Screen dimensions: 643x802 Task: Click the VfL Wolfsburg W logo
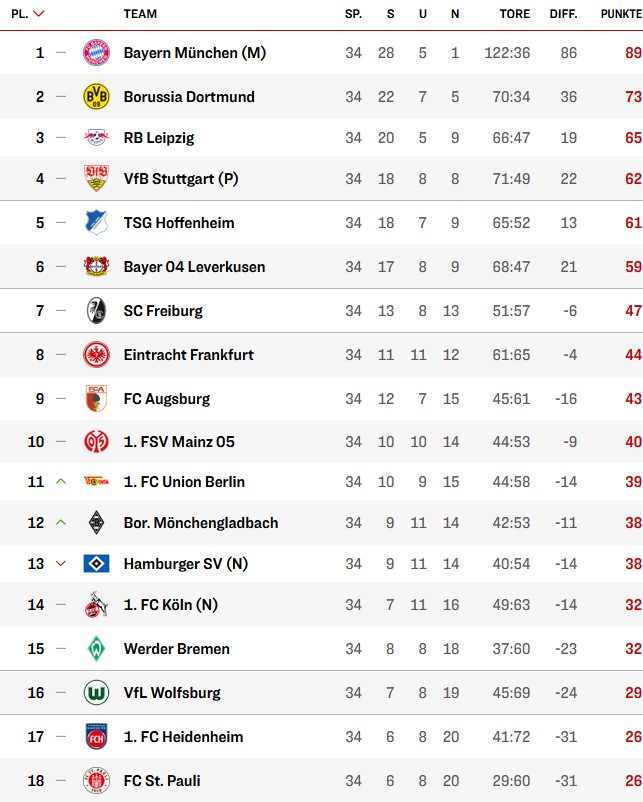pos(96,693)
